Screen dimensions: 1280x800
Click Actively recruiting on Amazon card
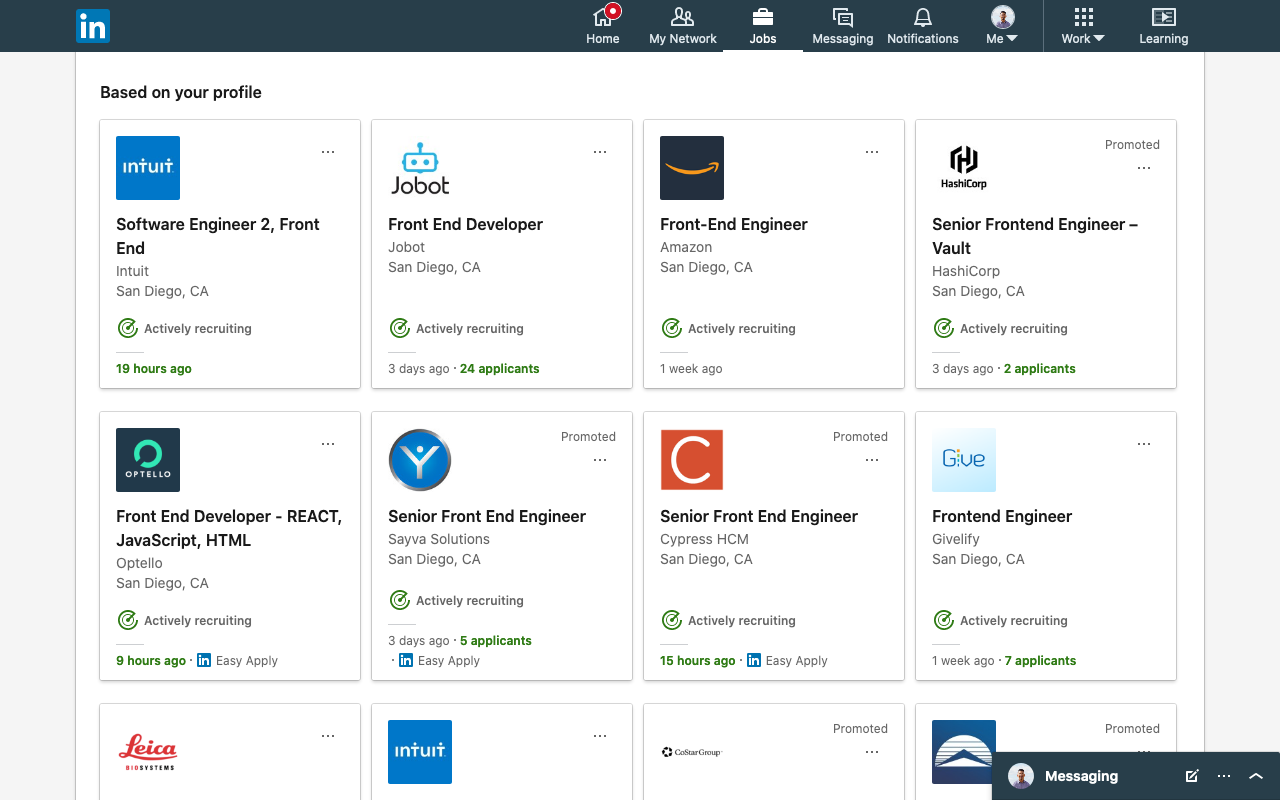(x=729, y=329)
